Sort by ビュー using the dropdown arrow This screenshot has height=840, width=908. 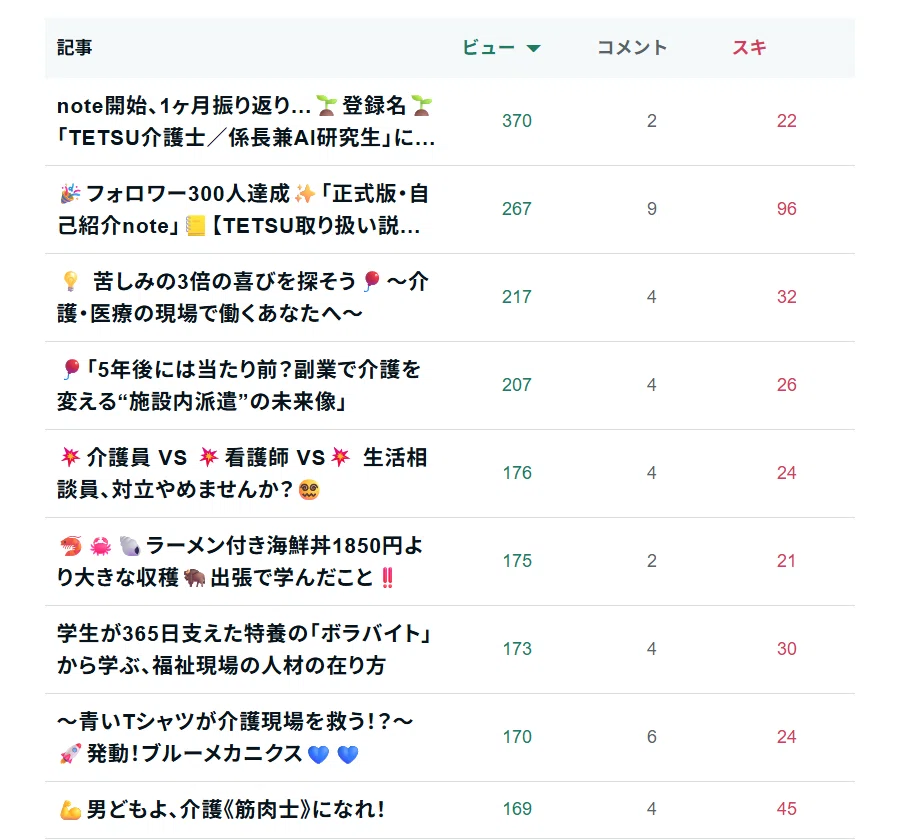(533, 48)
